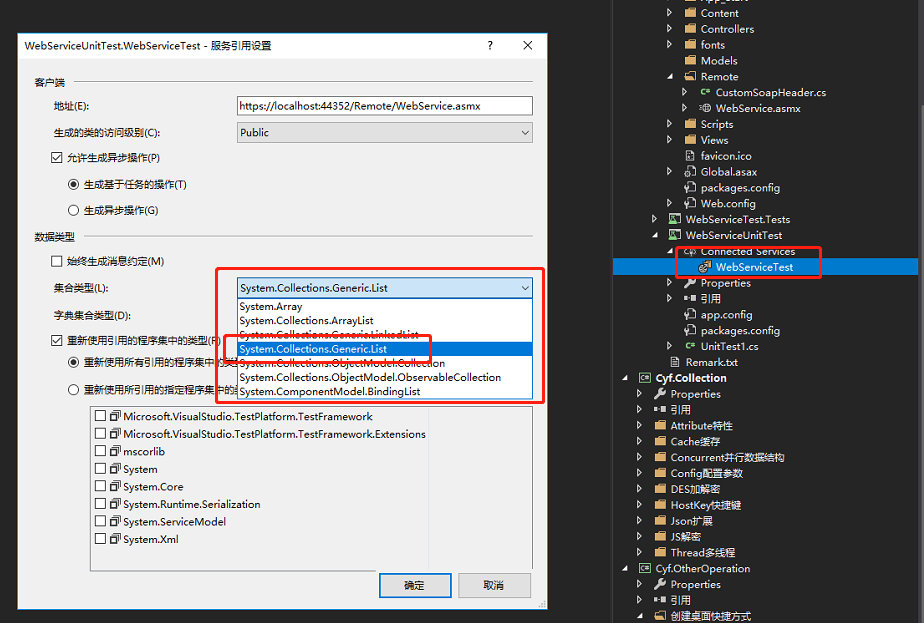Click the Controllers folder icon
This screenshot has width=924, height=623.
(690, 29)
